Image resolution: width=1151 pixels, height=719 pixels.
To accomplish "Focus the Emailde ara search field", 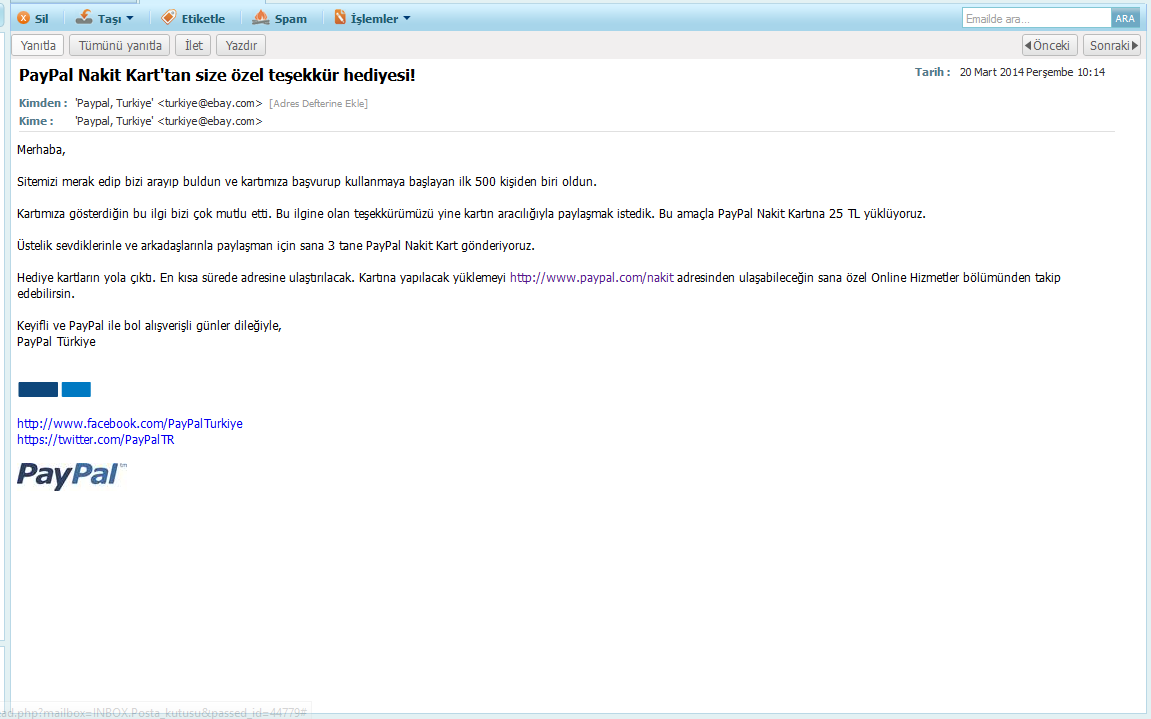I will tap(1036, 18).
